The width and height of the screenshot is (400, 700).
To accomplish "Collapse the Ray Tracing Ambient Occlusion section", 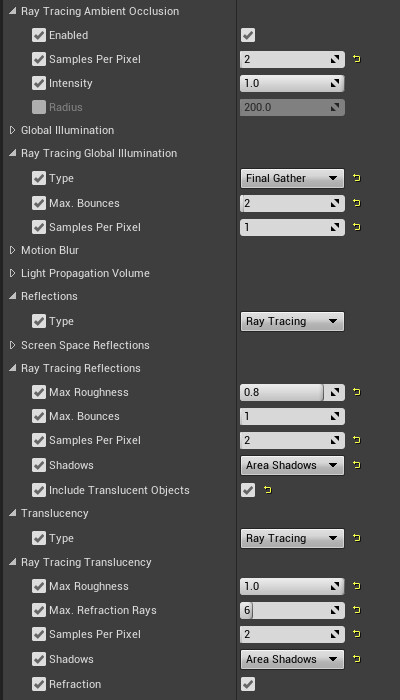I will pyautogui.click(x=12, y=11).
